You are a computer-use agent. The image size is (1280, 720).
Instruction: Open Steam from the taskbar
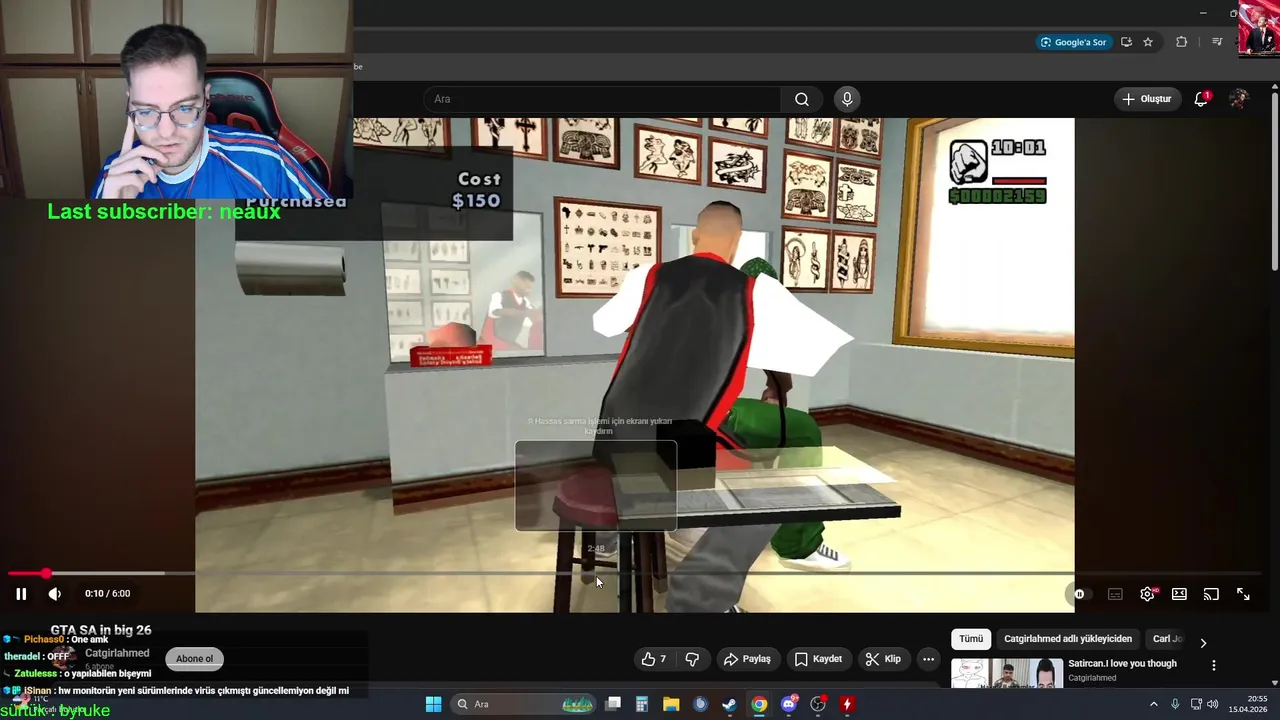(729, 704)
